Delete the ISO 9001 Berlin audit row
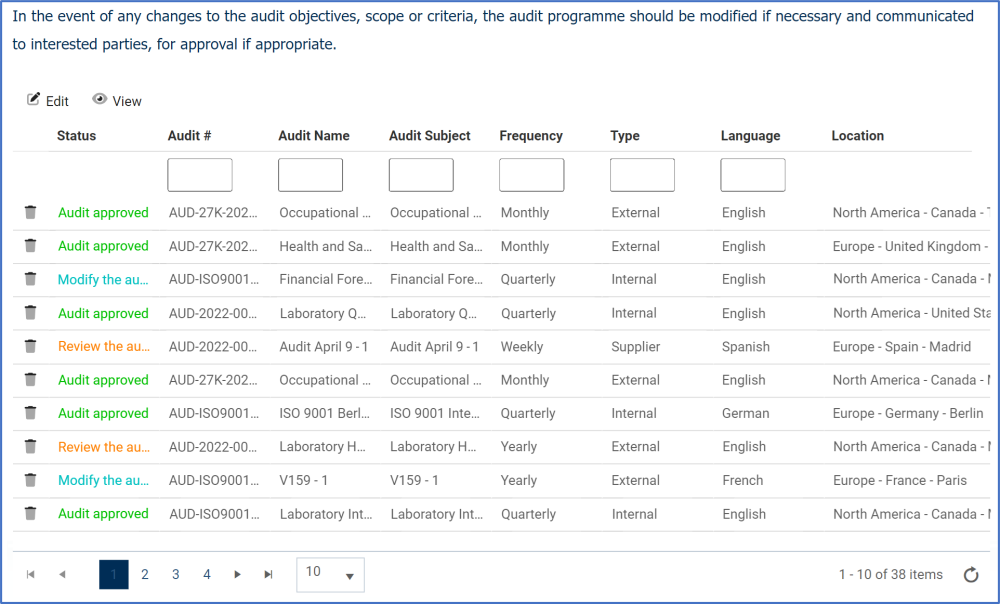This screenshot has width=1000, height=604. tap(30, 413)
